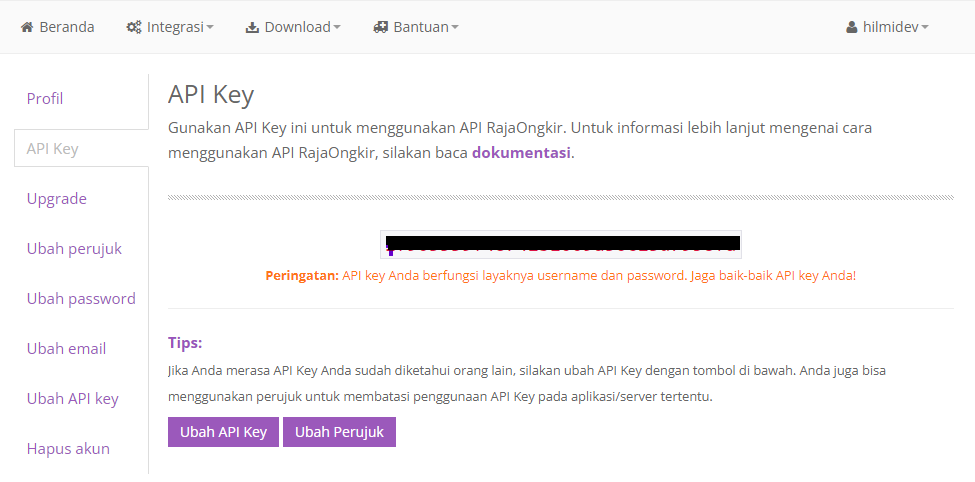Click the API Key page heading

point(211,95)
